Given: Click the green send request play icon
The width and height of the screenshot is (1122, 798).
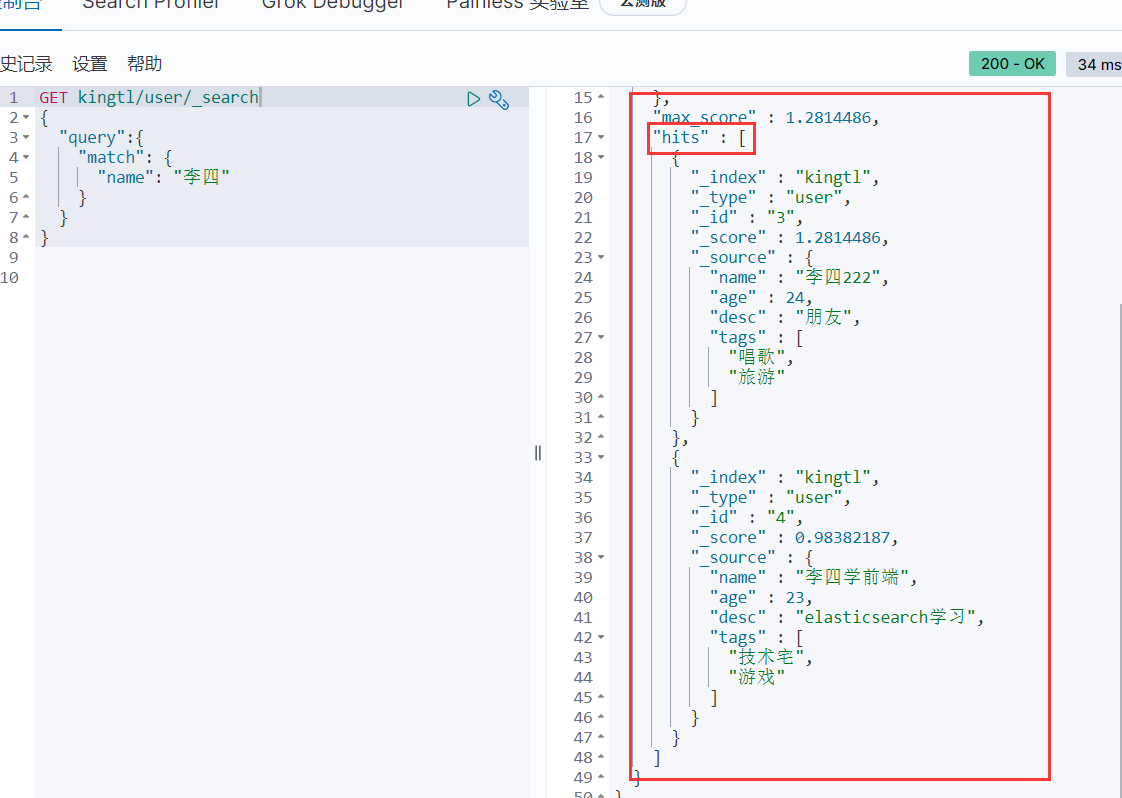Looking at the screenshot, I should [474, 98].
